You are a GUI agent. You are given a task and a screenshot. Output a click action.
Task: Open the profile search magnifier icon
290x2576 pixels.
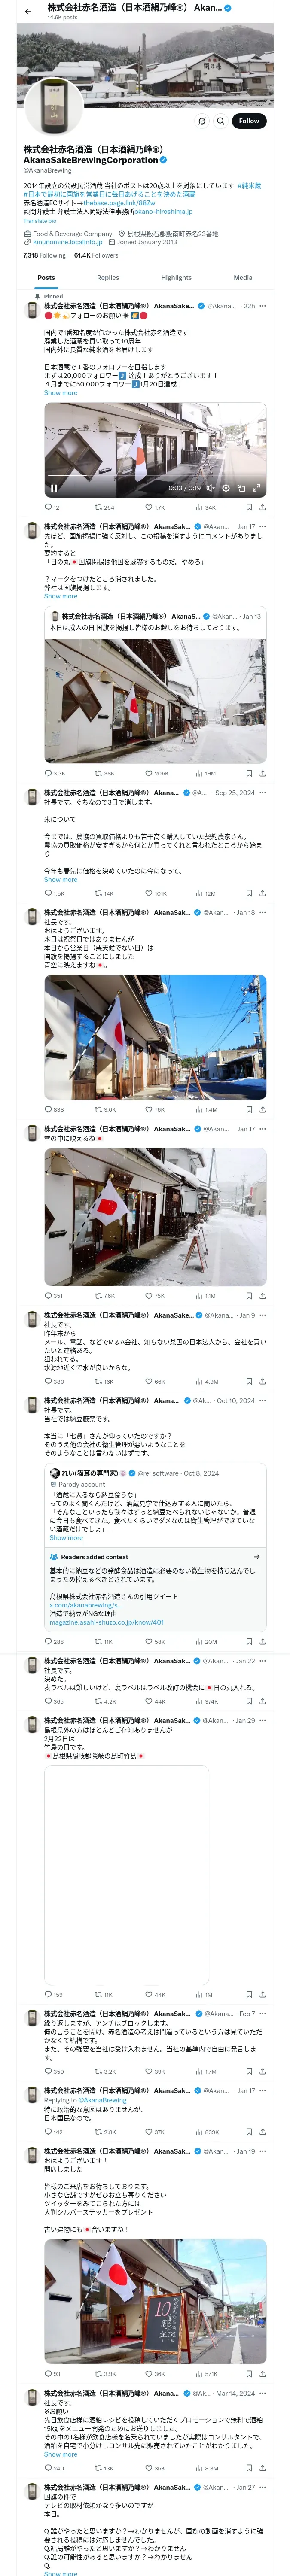click(x=220, y=121)
